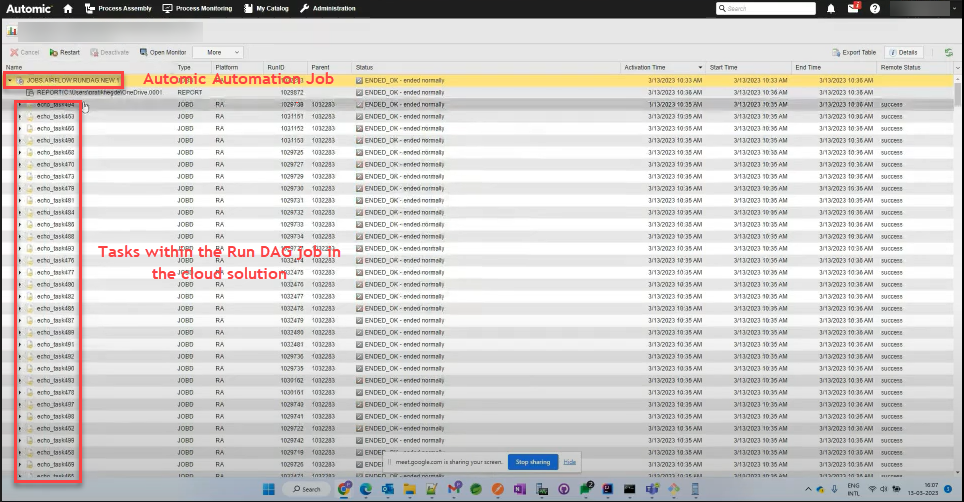Select the echo_task473 row
The height and width of the screenshot is (502, 964).
coord(478,176)
